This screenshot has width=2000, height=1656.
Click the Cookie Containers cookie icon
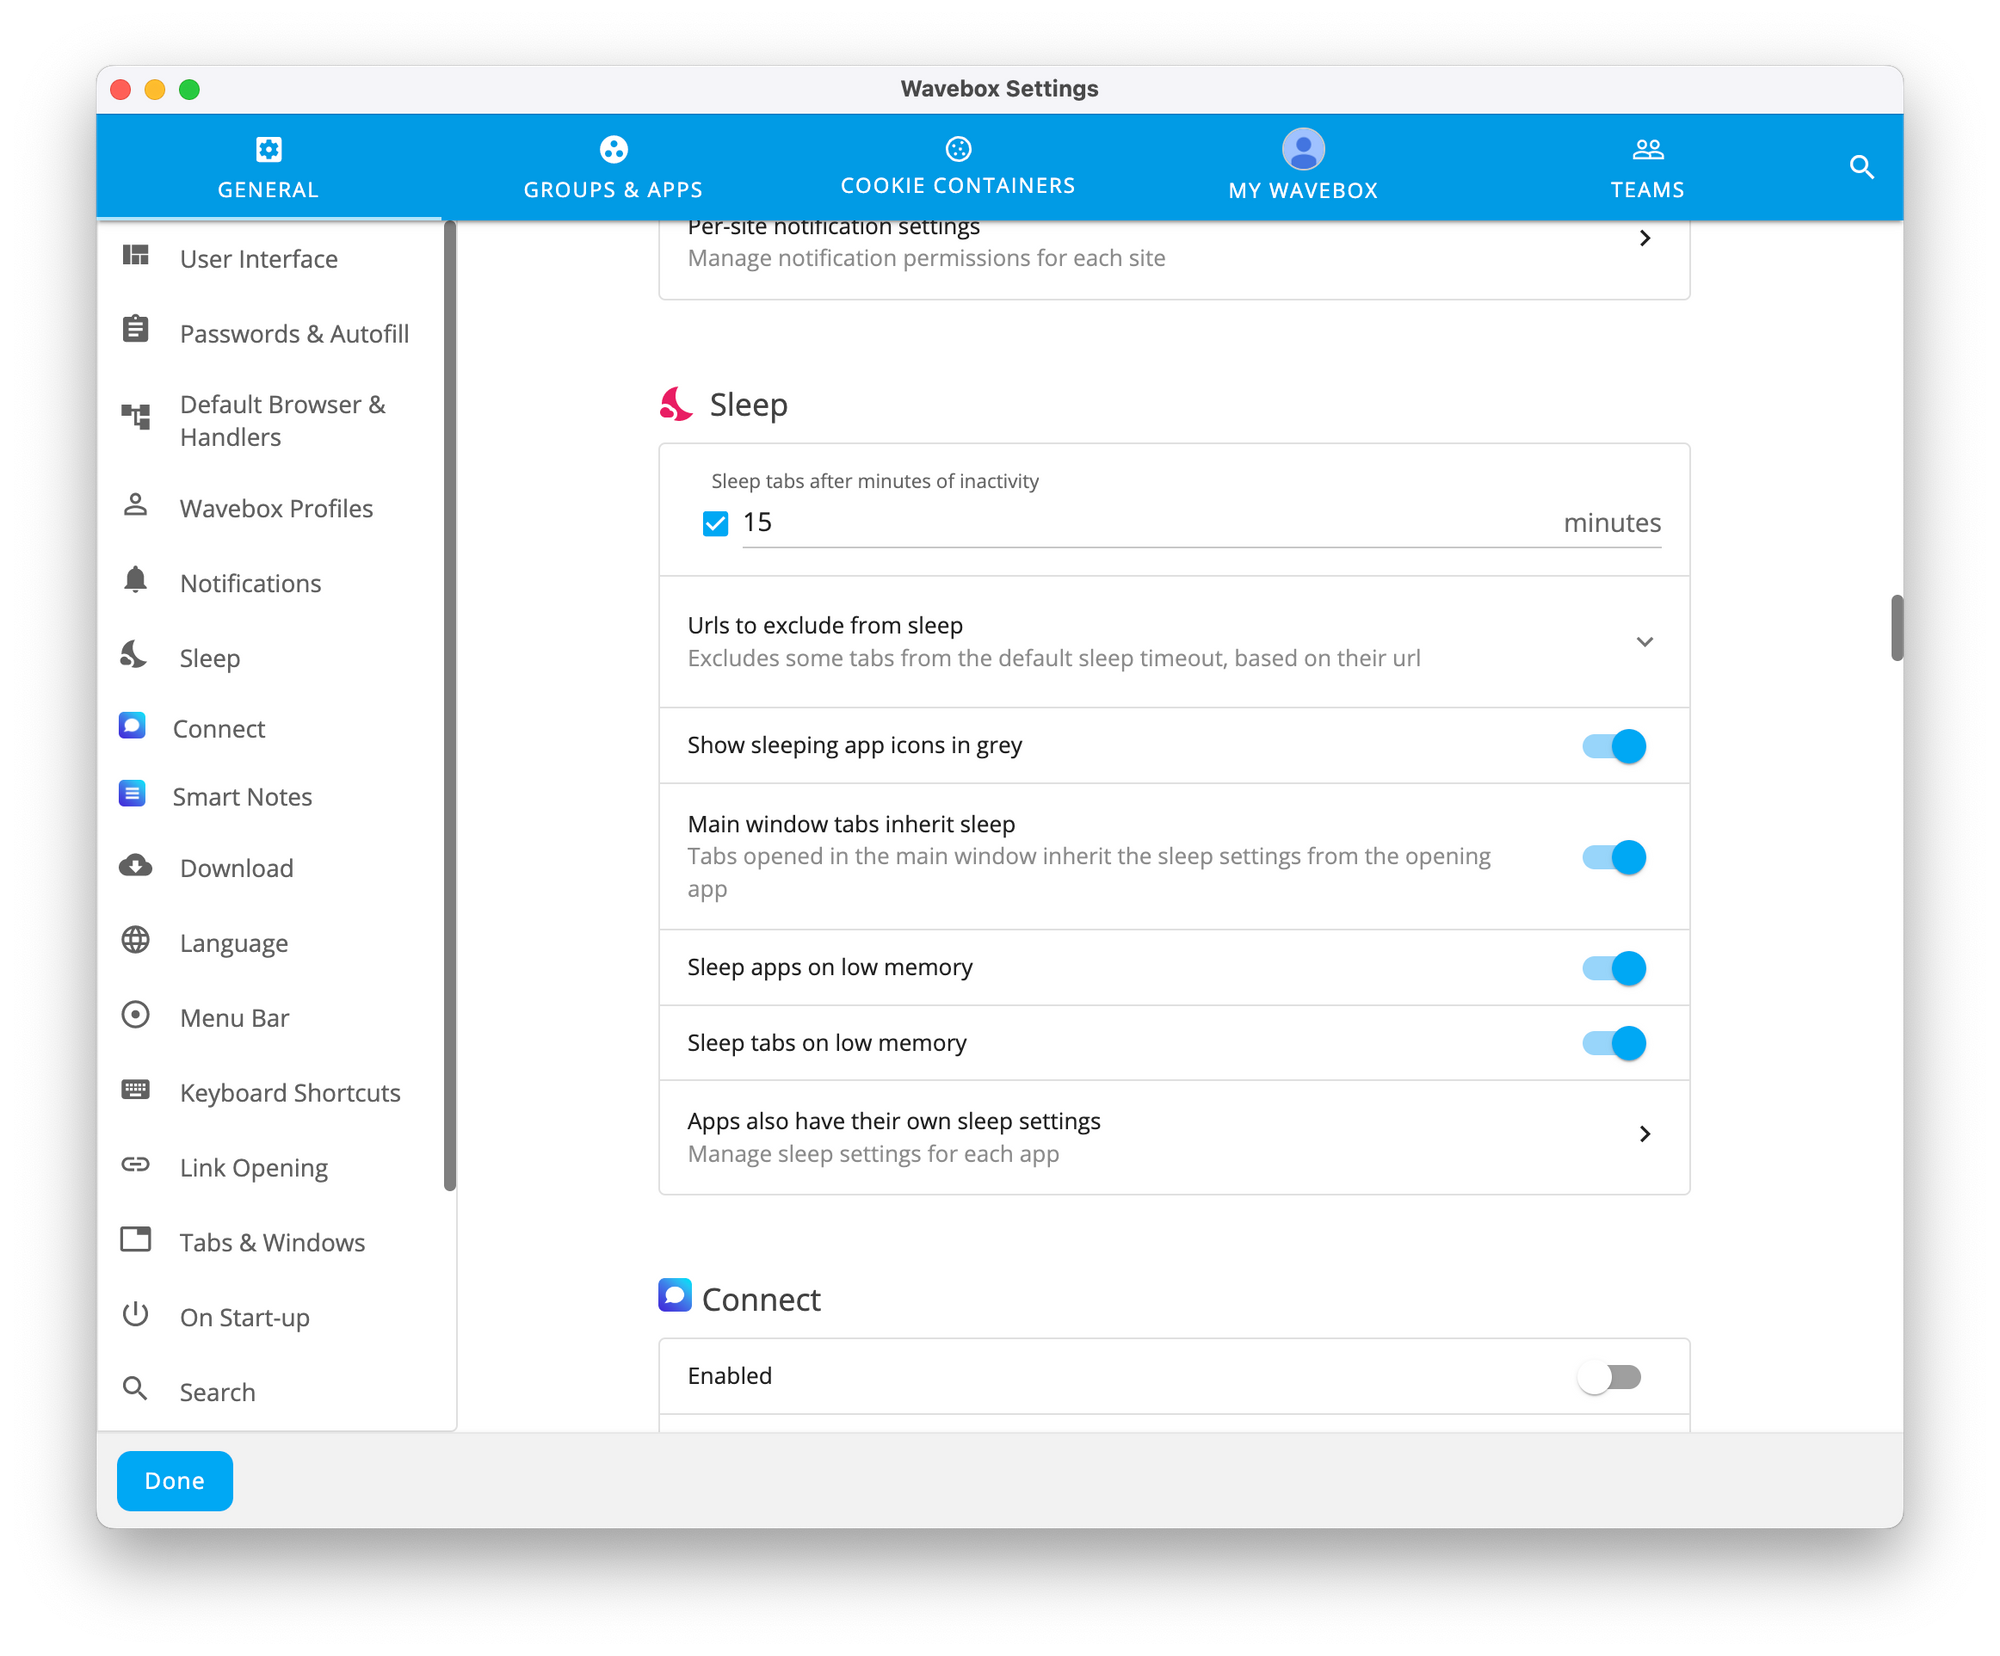click(958, 149)
